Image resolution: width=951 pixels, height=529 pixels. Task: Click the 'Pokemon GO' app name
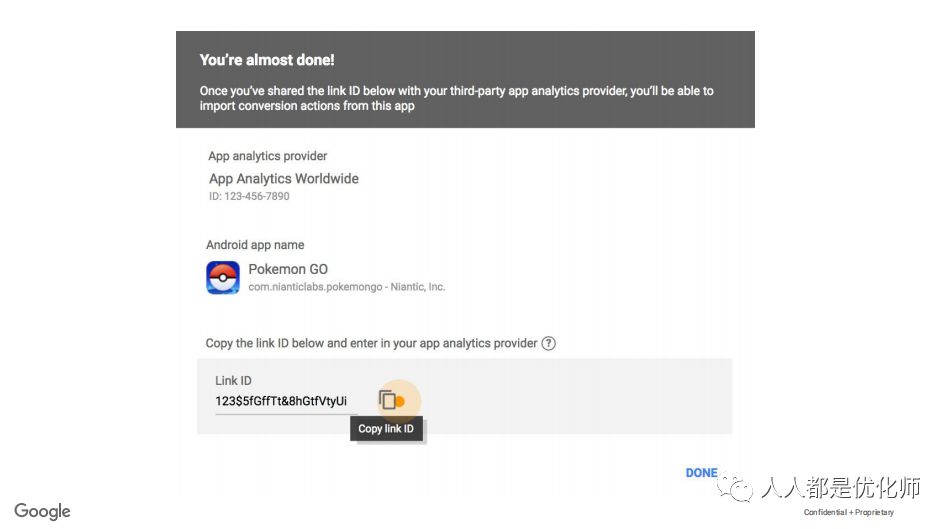coord(287,269)
